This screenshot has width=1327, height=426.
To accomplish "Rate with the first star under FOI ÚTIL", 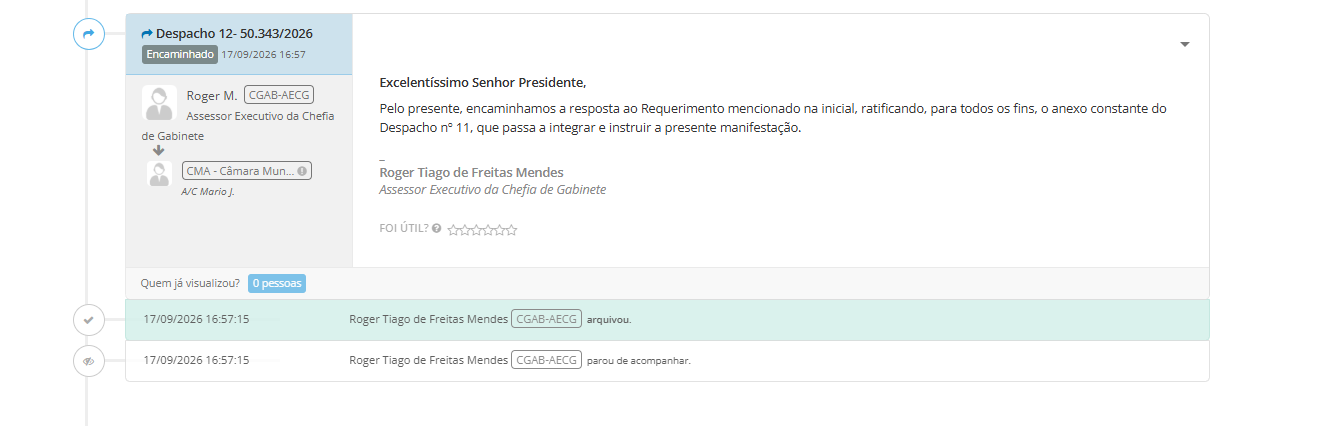I will pos(453,230).
